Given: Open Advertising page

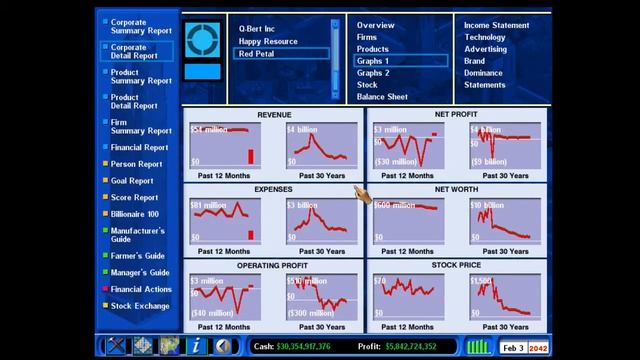Looking at the screenshot, I should tap(485, 49).
